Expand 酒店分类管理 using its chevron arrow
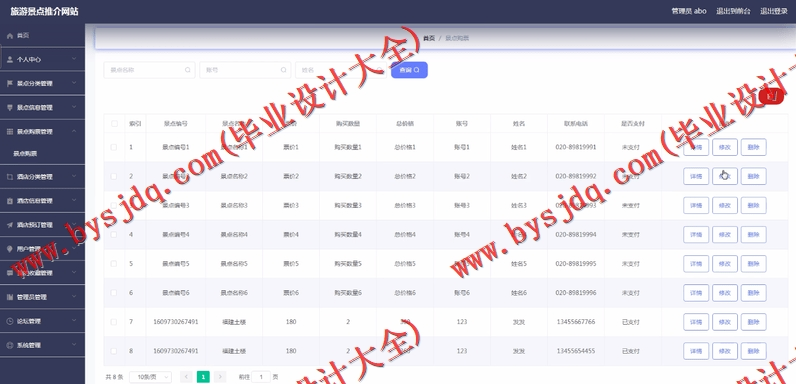The image size is (796, 384). pyautogui.click(x=74, y=176)
